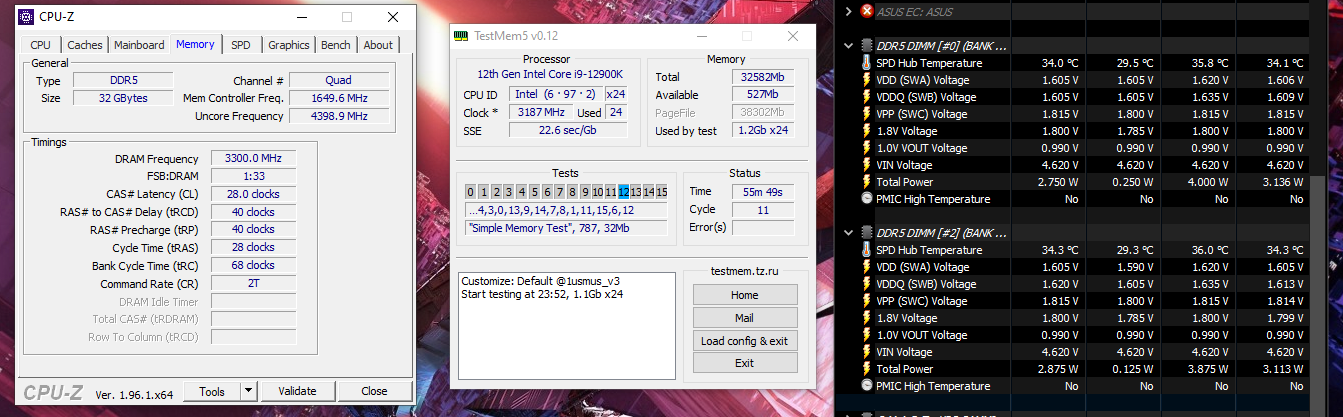Click bolt icon of DIMM [#2] Total Power
The height and width of the screenshot is (417, 1343).
point(866,369)
